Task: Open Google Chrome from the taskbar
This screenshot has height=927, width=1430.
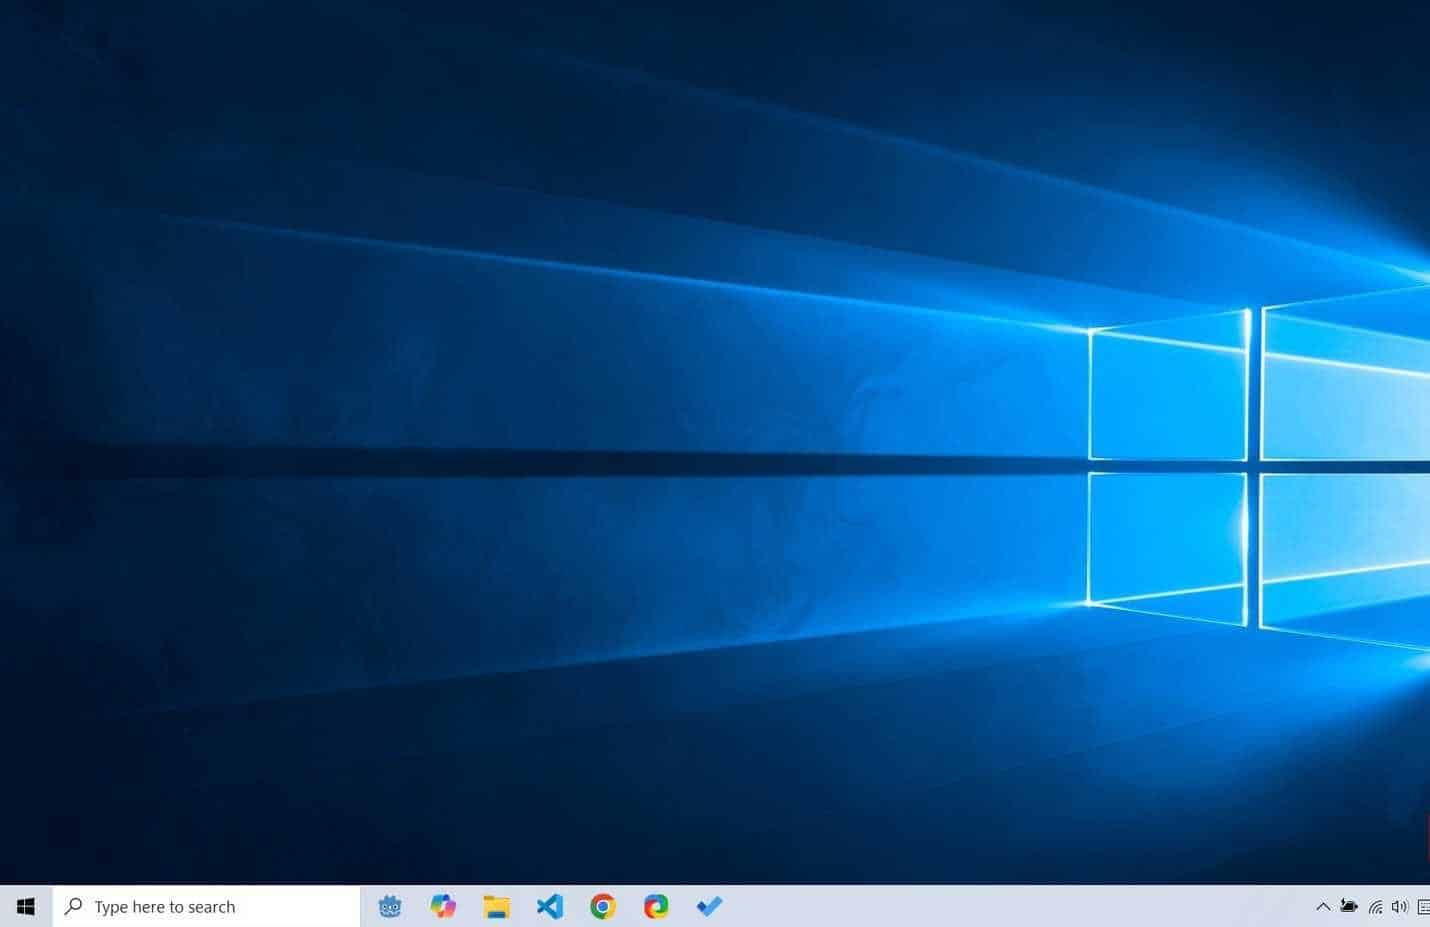Action: (x=603, y=907)
